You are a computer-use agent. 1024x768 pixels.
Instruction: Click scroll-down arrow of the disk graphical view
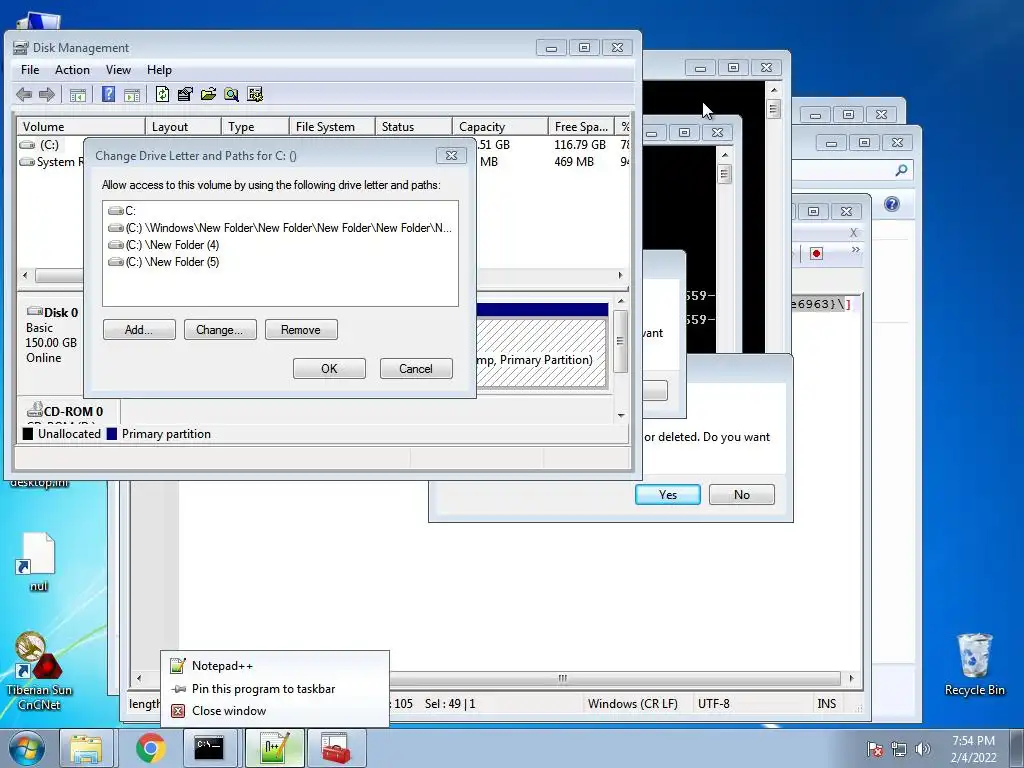[621, 415]
